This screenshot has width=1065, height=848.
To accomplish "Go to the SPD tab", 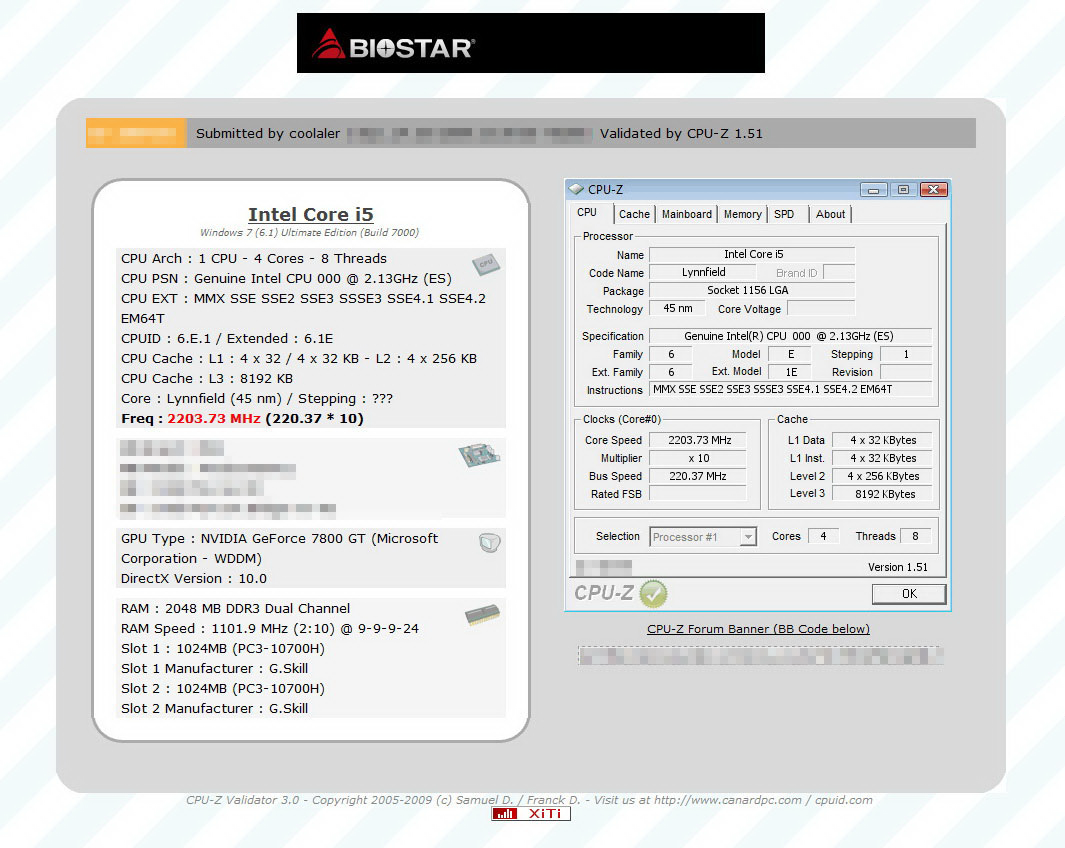I will (x=785, y=214).
